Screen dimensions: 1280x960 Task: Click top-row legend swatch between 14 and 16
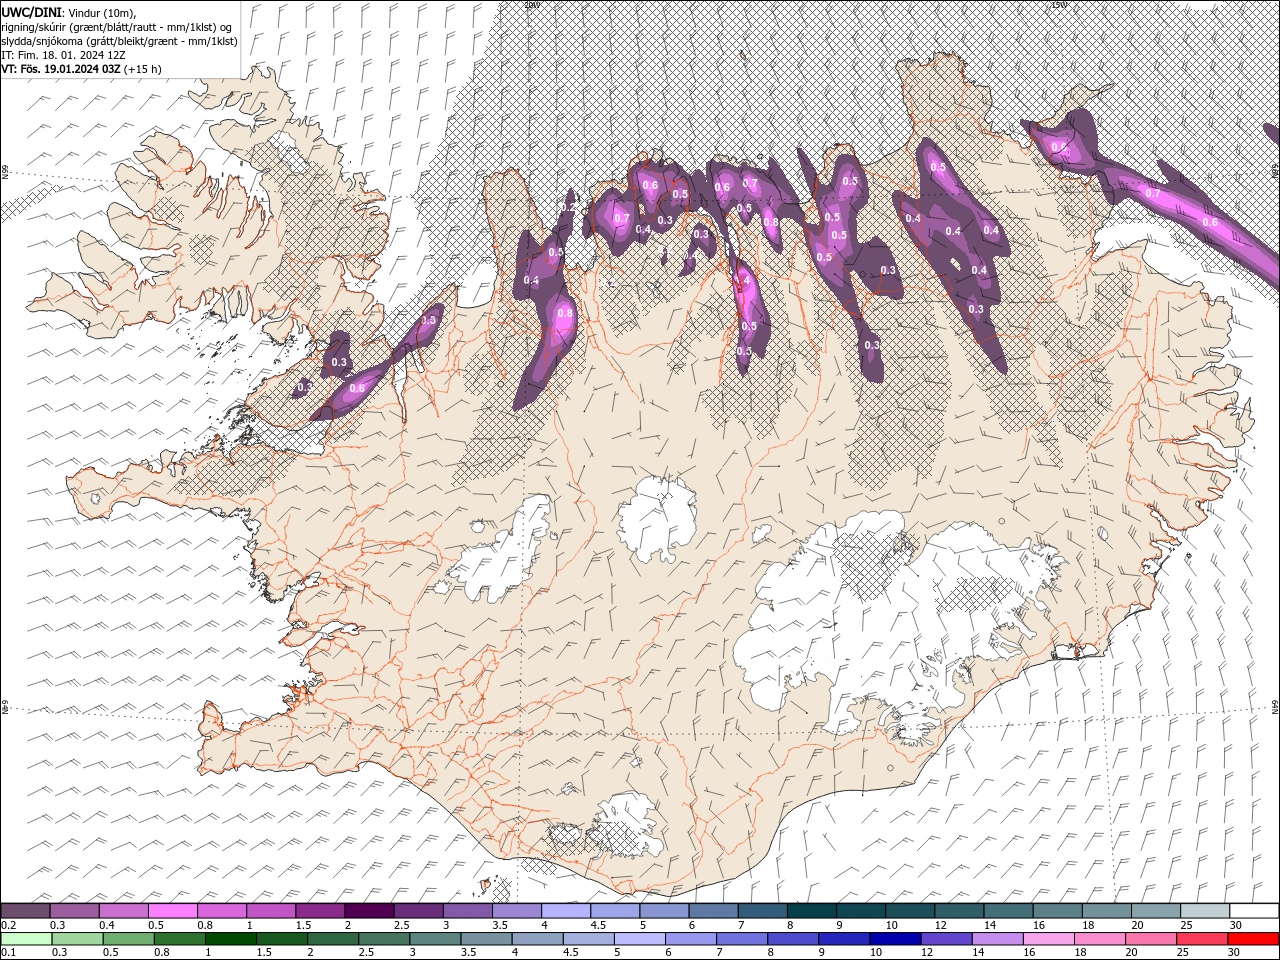1008,910
